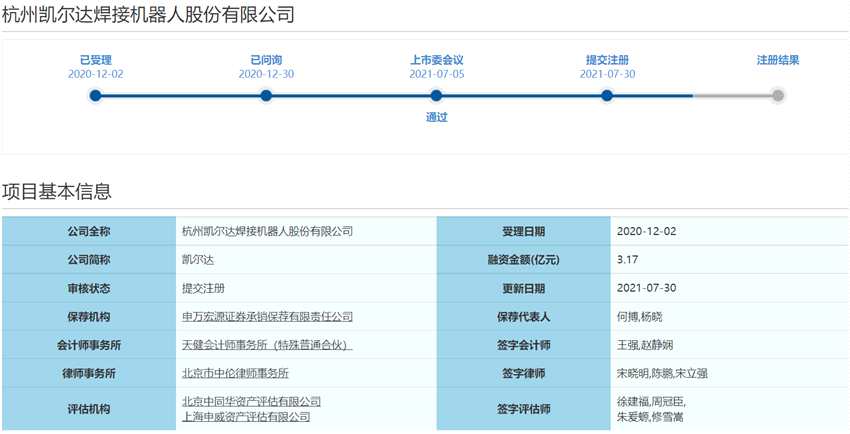Click the timeline date 2021-07-30 under 提交注册
The width and height of the screenshot is (850, 434).
pyautogui.click(x=607, y=74)
